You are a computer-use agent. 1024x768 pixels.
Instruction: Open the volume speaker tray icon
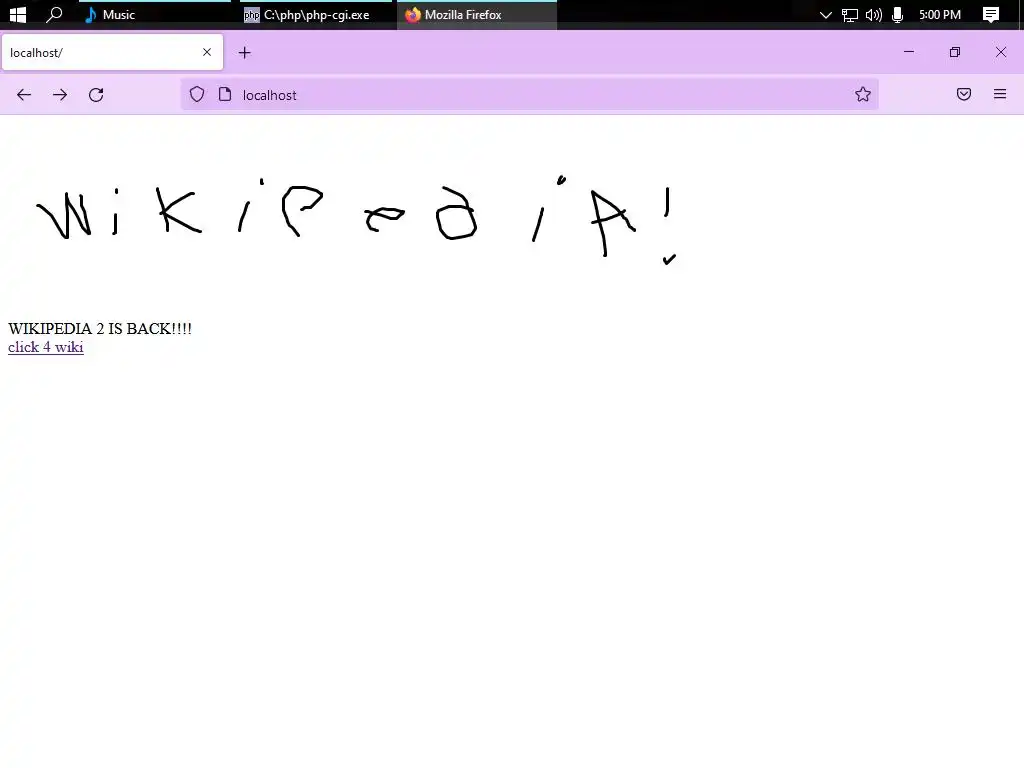874,15
